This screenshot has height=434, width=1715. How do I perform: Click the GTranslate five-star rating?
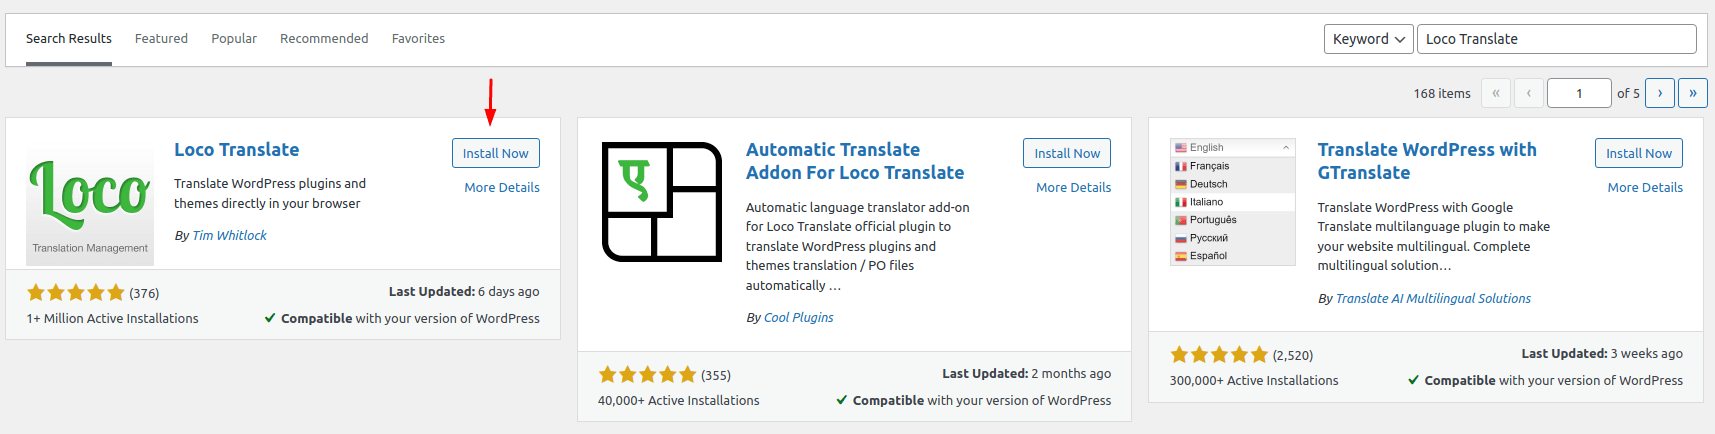pos(1219,355)
